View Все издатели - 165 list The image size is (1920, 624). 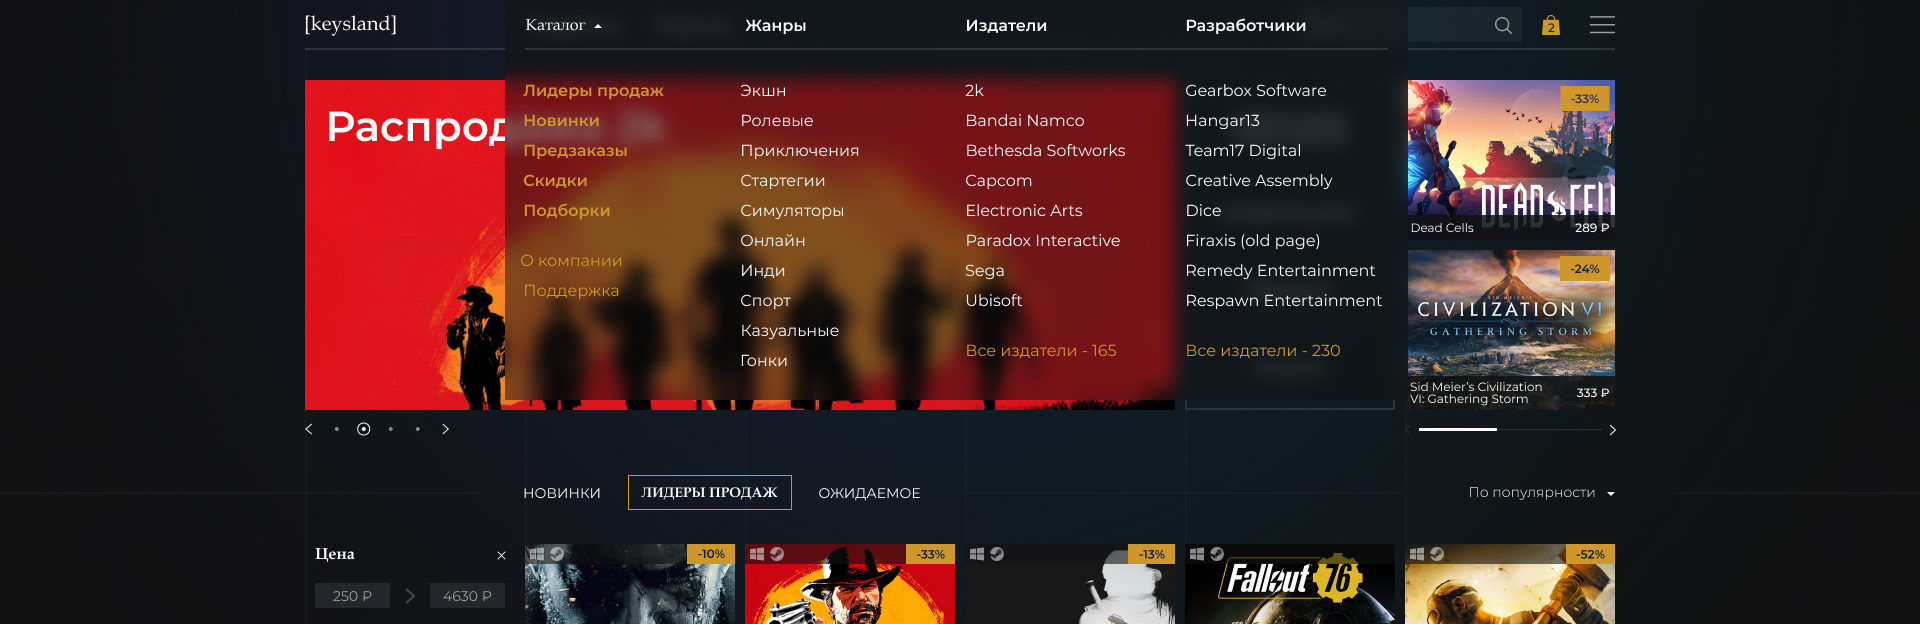(1041, 350)
